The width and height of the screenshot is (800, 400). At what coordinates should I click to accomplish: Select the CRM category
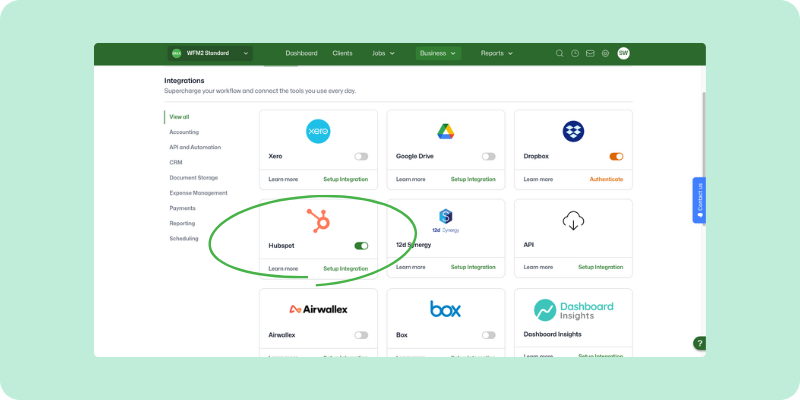pyautogui.click(x=176, y=163)
